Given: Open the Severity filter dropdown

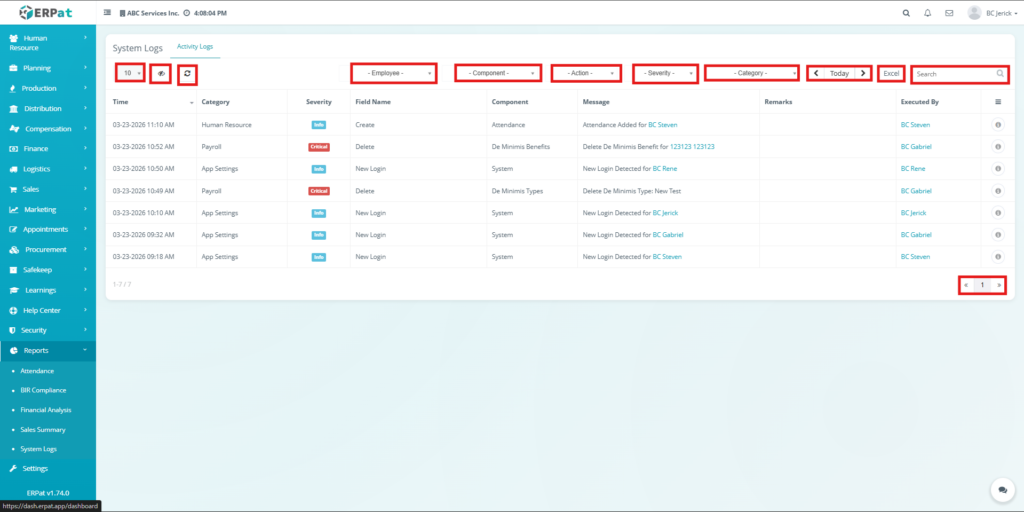Looking at the screenshot, I should pyautogui.click(x=664, y=74).
